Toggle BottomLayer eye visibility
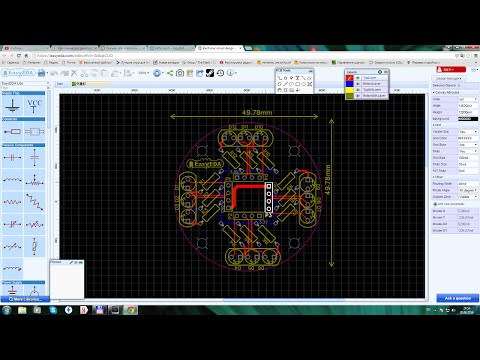The height and width of the screenshot is (360, 480). (358, 84)
